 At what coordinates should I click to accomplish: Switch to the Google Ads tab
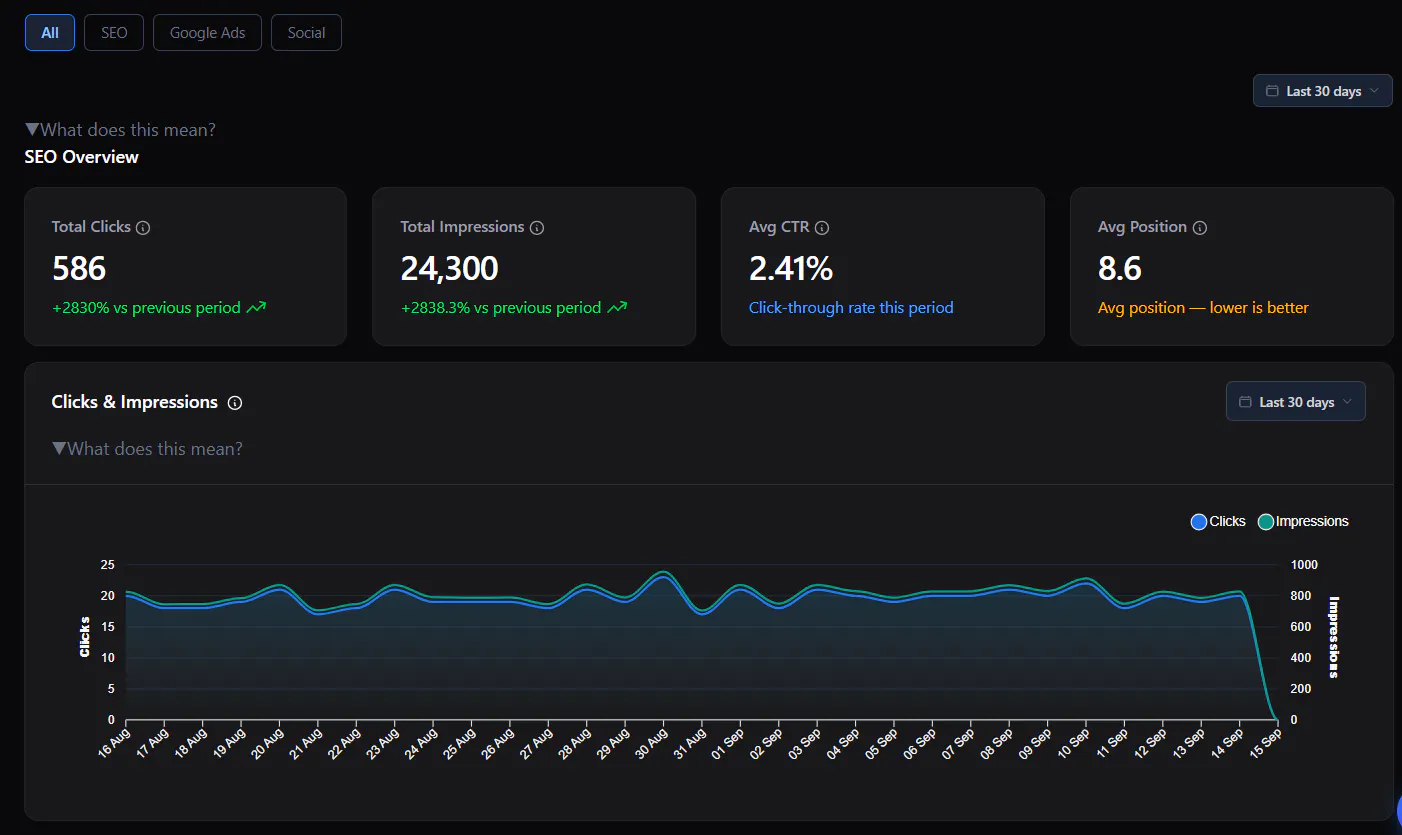(x=207, y=32)
